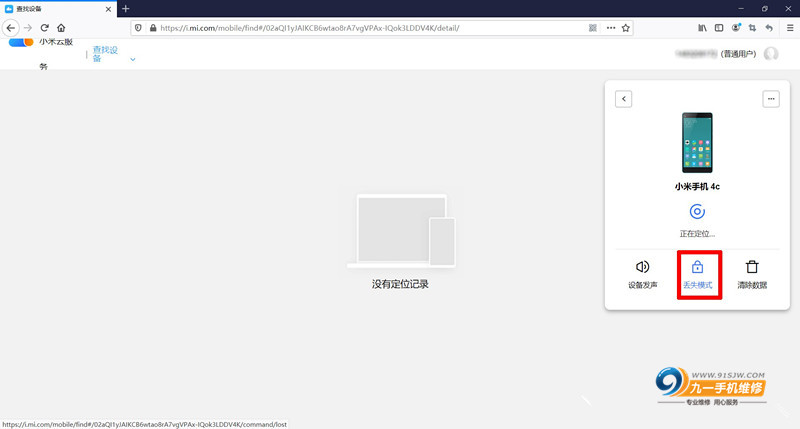
Task: Activate 丢失模式 lost mode
Action: pyautogui.click(x=697, y=274)
